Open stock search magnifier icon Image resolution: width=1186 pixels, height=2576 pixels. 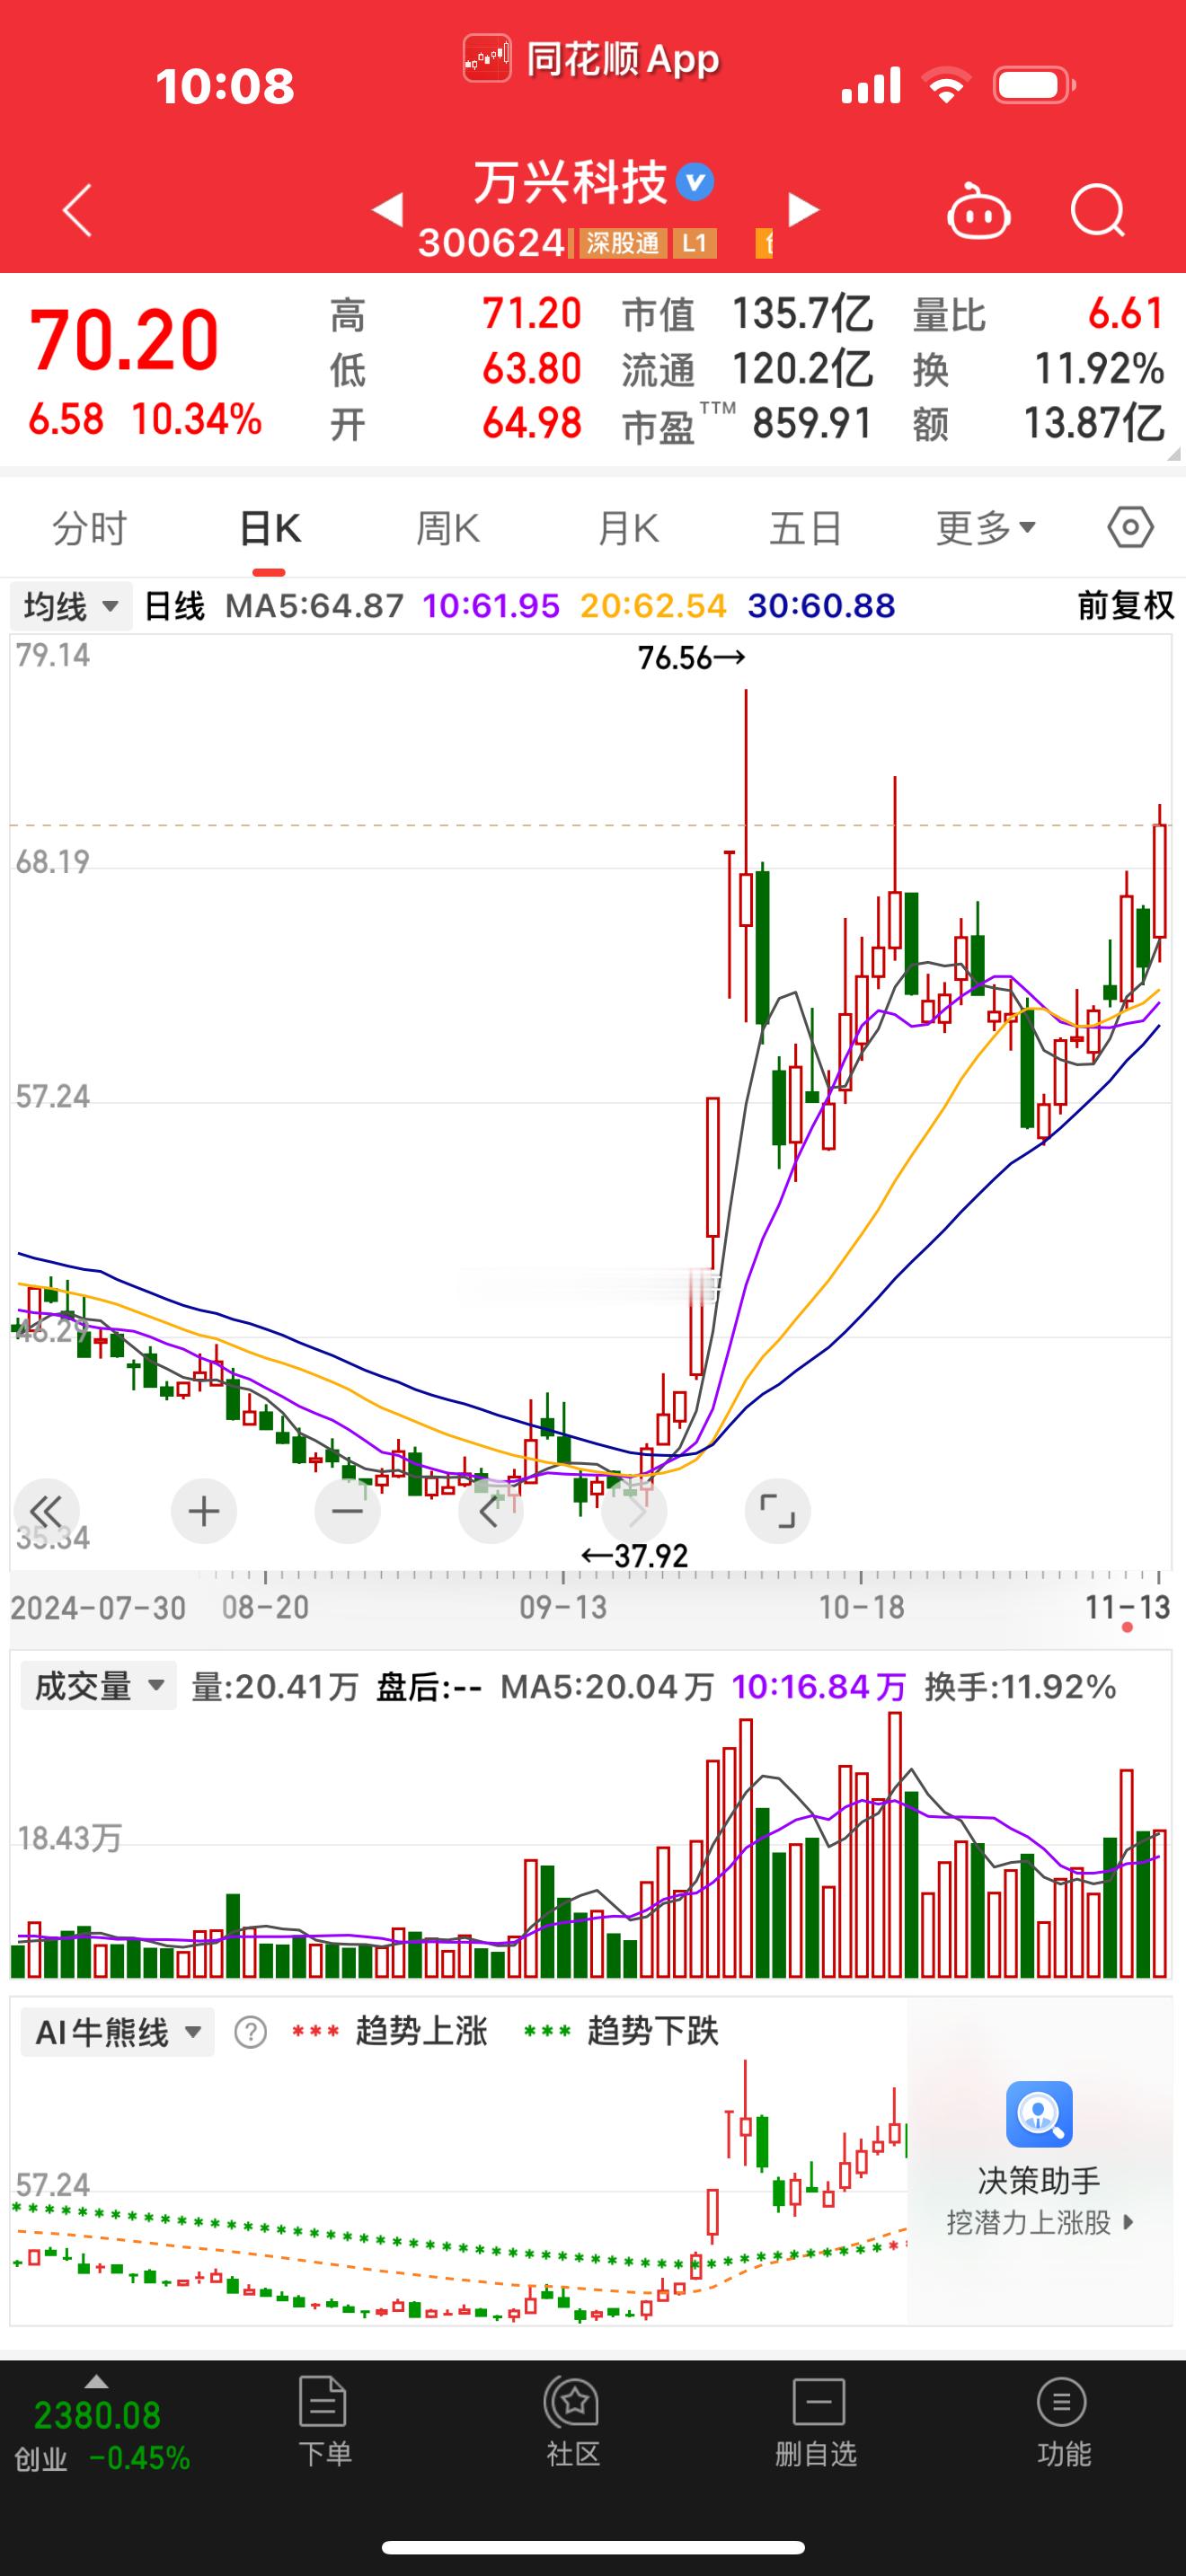click(1098, 211)
